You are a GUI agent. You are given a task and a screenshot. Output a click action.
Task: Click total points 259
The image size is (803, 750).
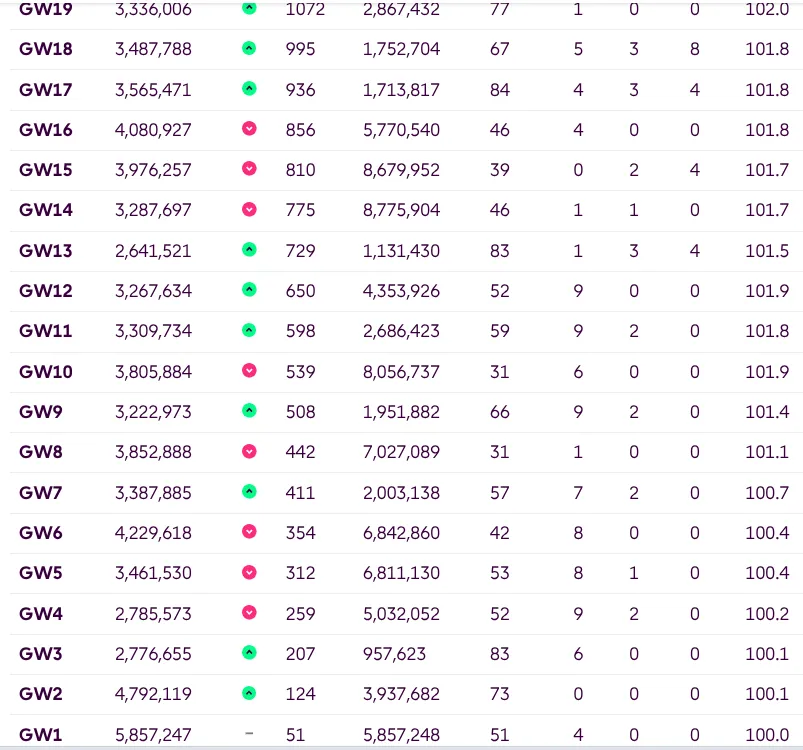click(x=301, y=614)
